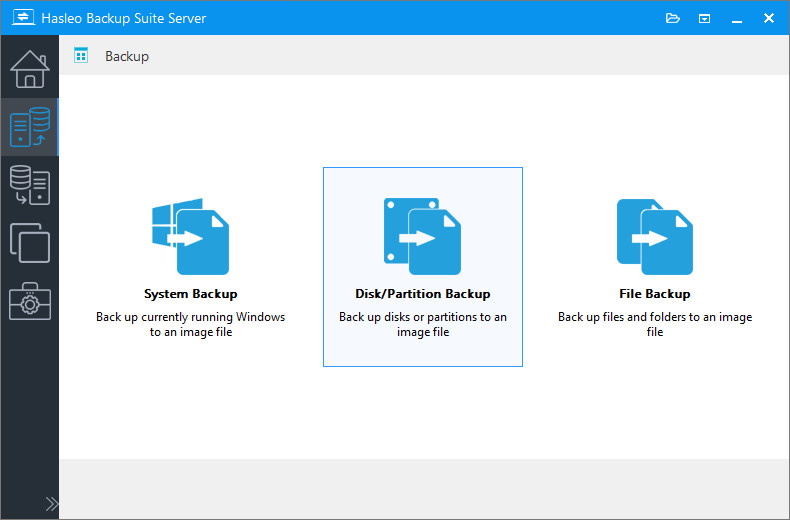The height and width of the screenshot is (520, 790).
Task: Open the Tools toolbox sidebar icon
Action: [30, 301]
